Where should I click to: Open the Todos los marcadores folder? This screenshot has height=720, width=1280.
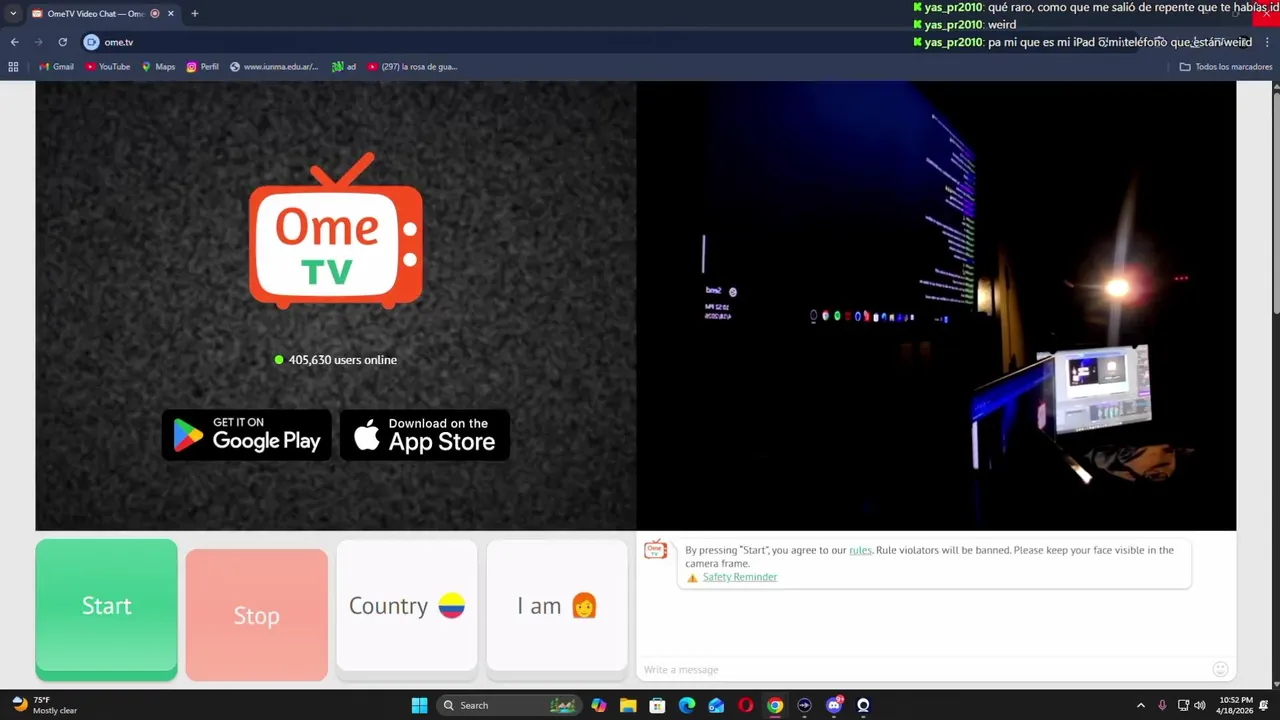[x=1226, y=67]
